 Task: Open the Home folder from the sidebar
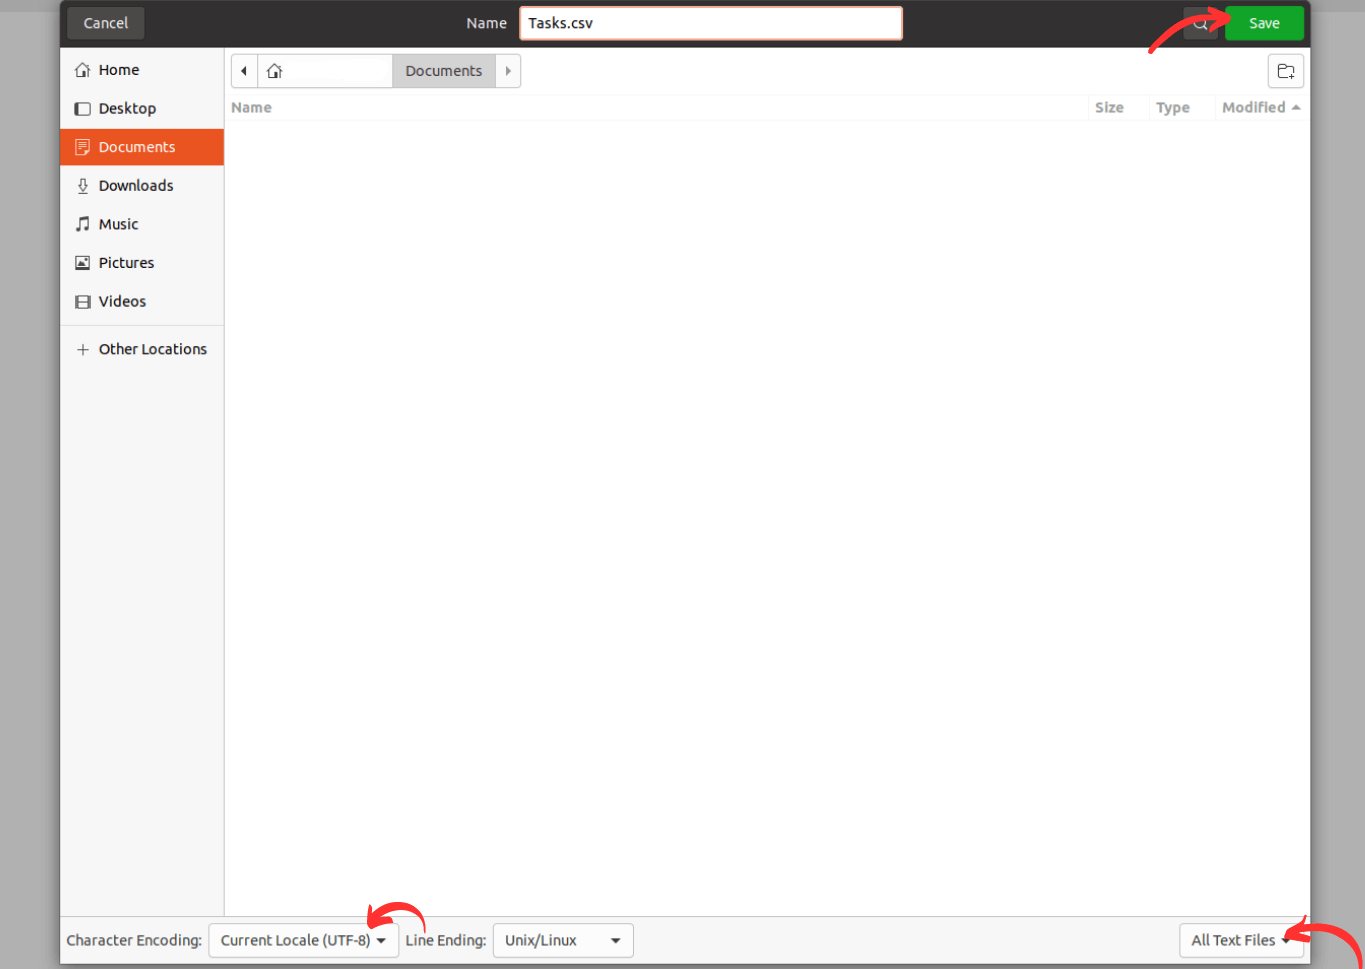pos(118,69)
